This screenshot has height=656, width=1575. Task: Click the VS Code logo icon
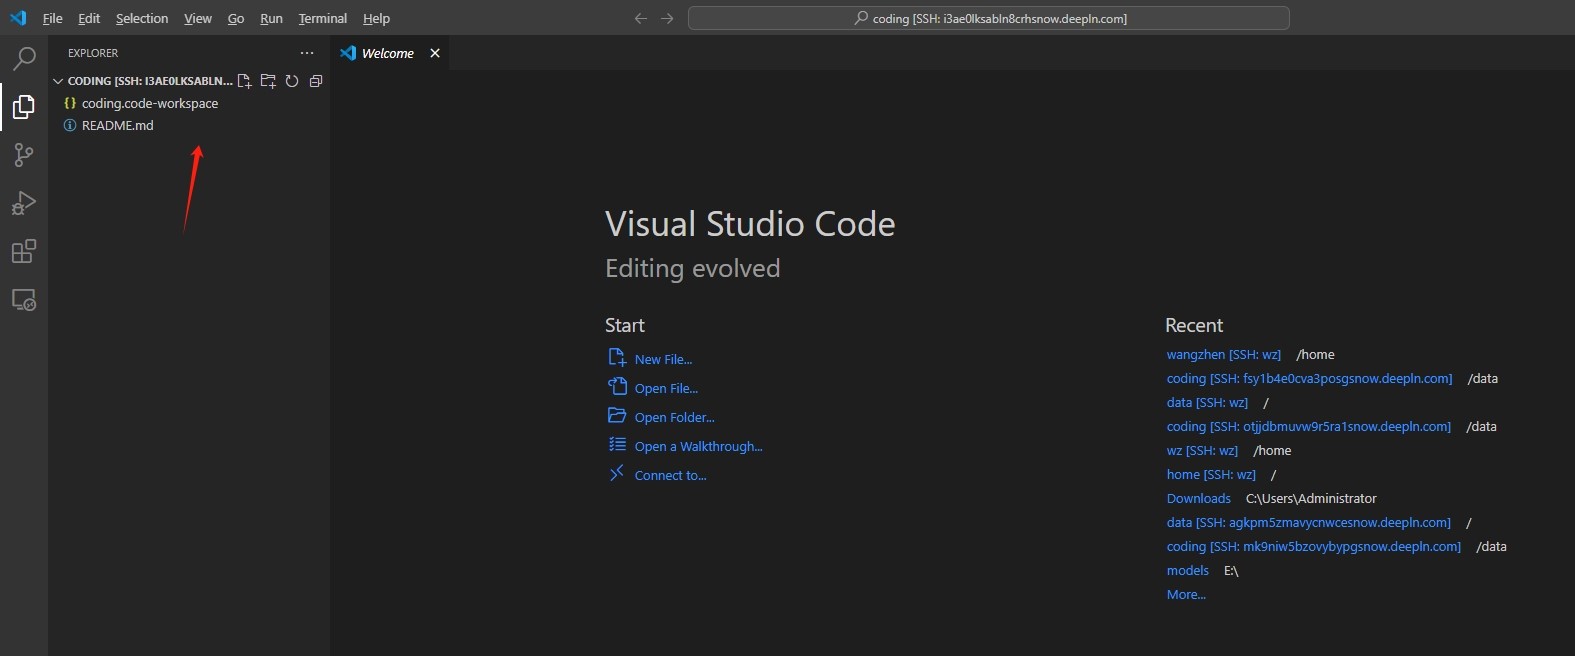click(18, 18)
